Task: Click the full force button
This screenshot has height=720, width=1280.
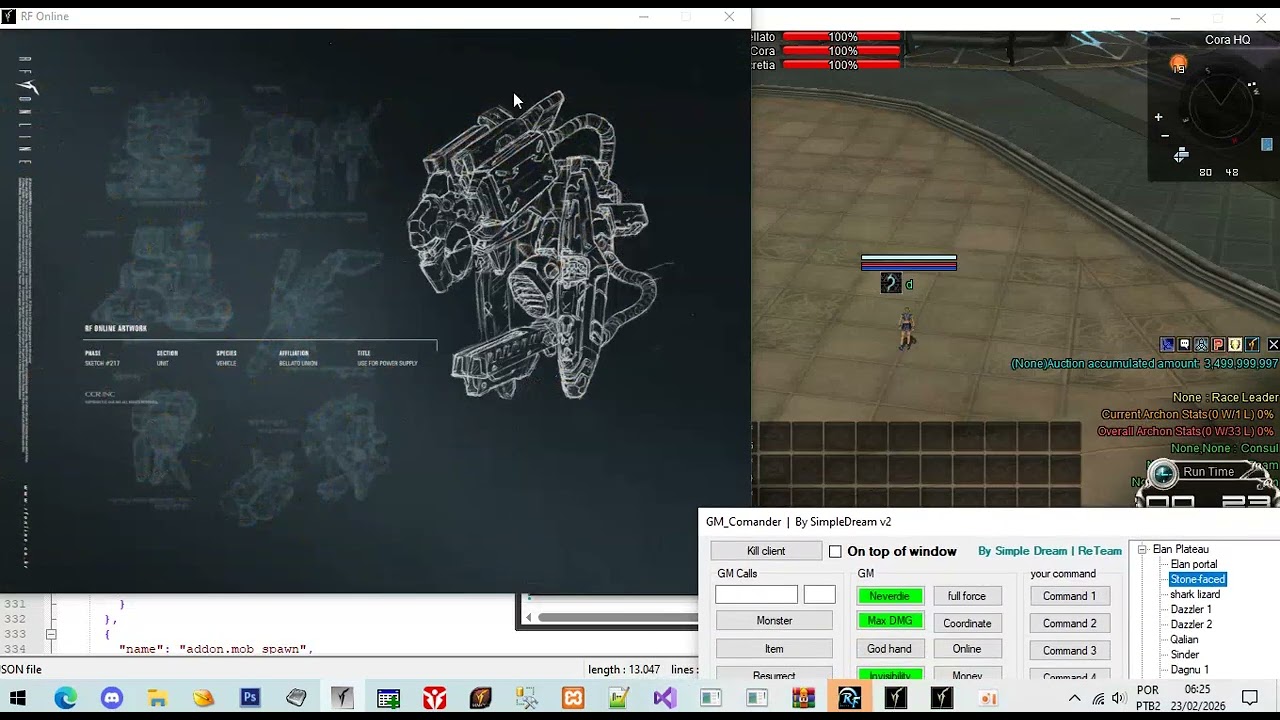Action: (967, 596)
